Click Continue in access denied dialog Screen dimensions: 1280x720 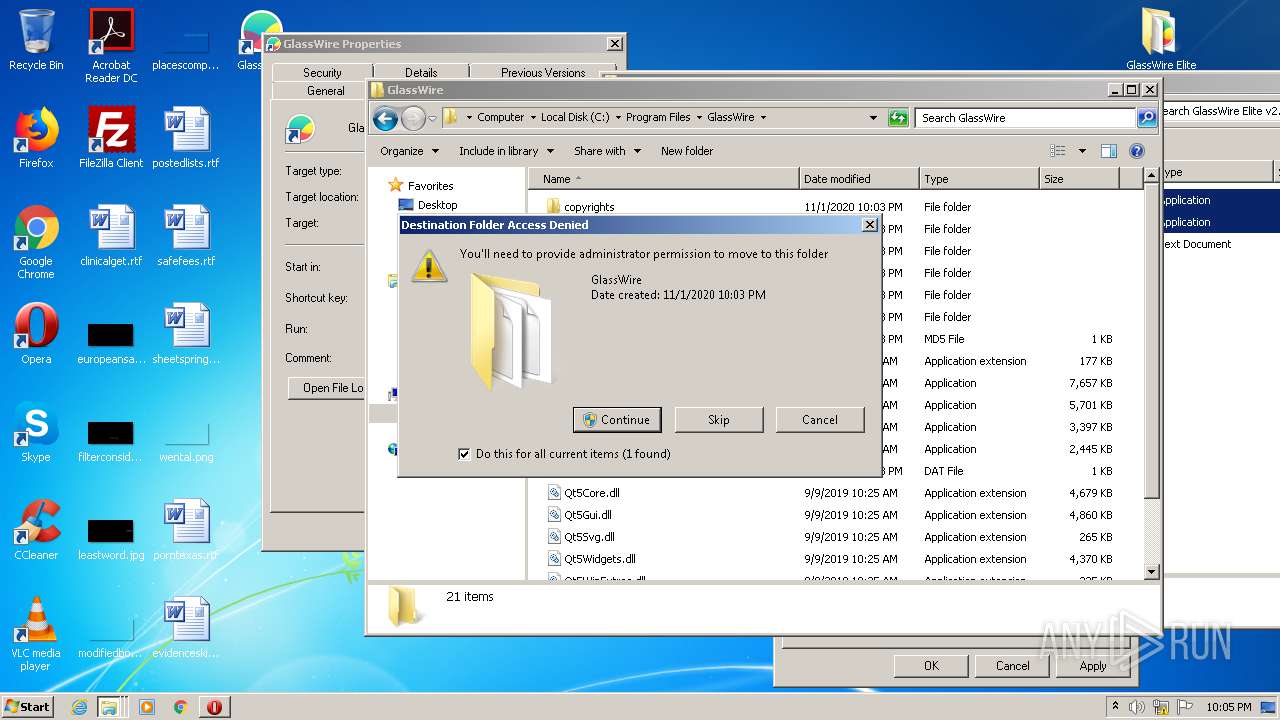coord(617,420)
